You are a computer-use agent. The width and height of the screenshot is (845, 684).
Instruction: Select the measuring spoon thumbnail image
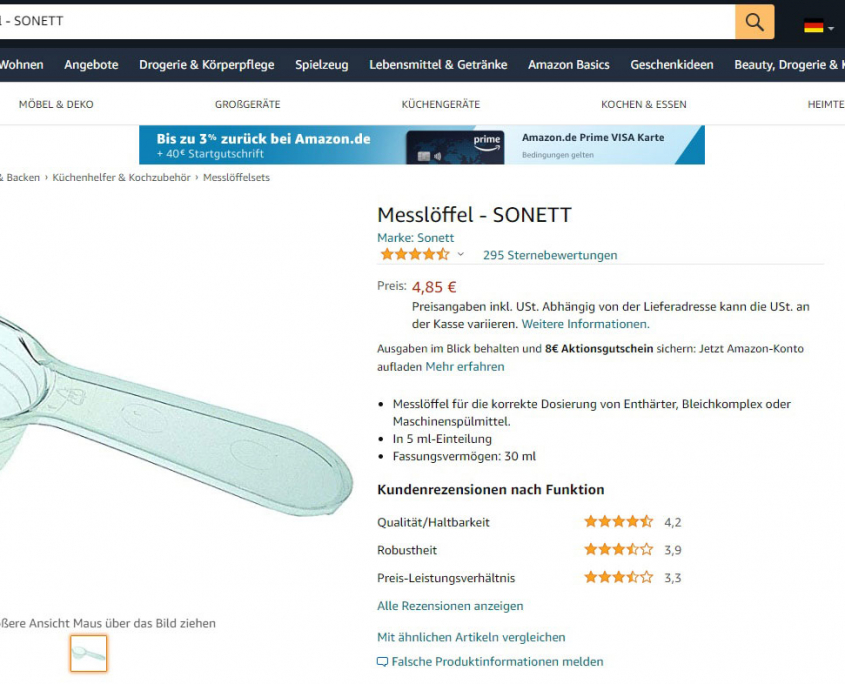(x=88, y=653)
